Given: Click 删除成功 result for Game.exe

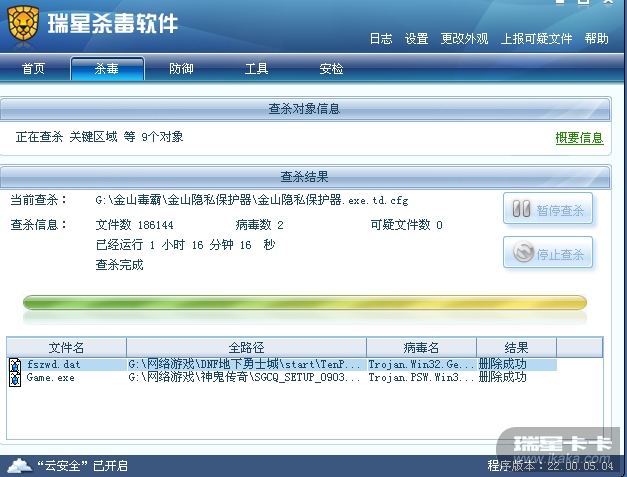Looking at the screenshot, I should click(x=503, y=377).
